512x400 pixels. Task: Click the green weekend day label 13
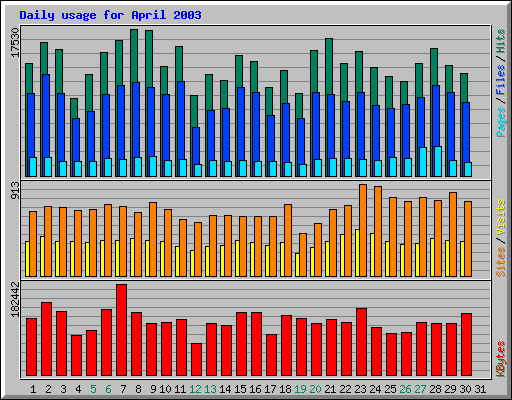point(210,389)
